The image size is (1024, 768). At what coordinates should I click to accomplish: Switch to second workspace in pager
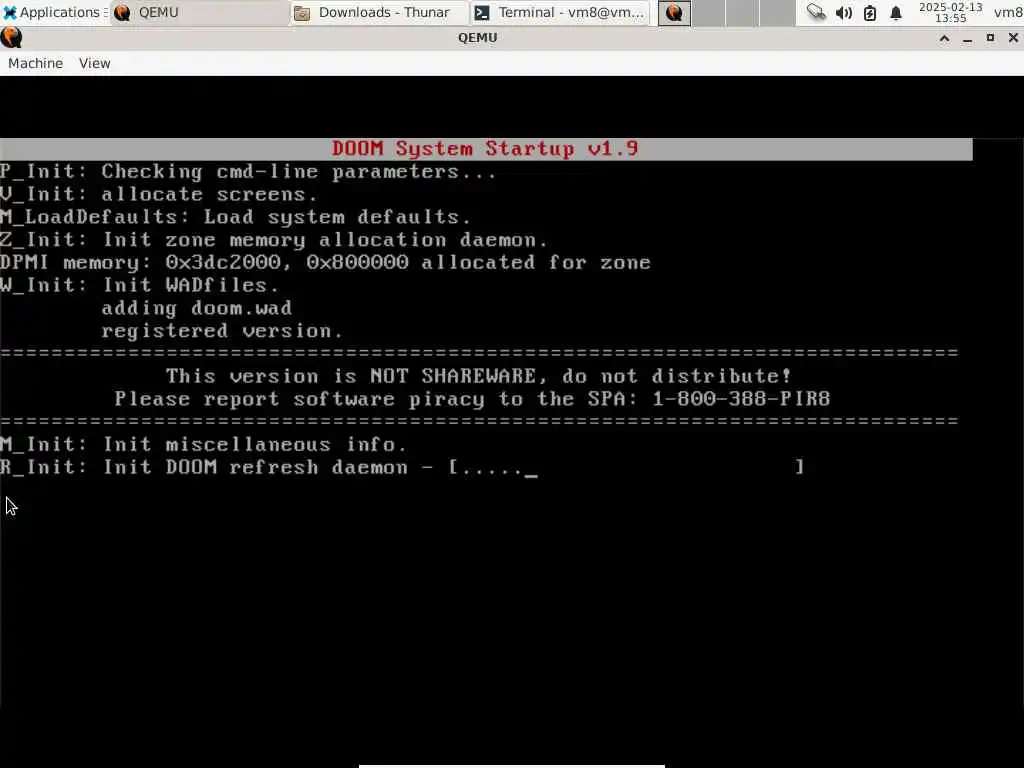tap(709, 12)
